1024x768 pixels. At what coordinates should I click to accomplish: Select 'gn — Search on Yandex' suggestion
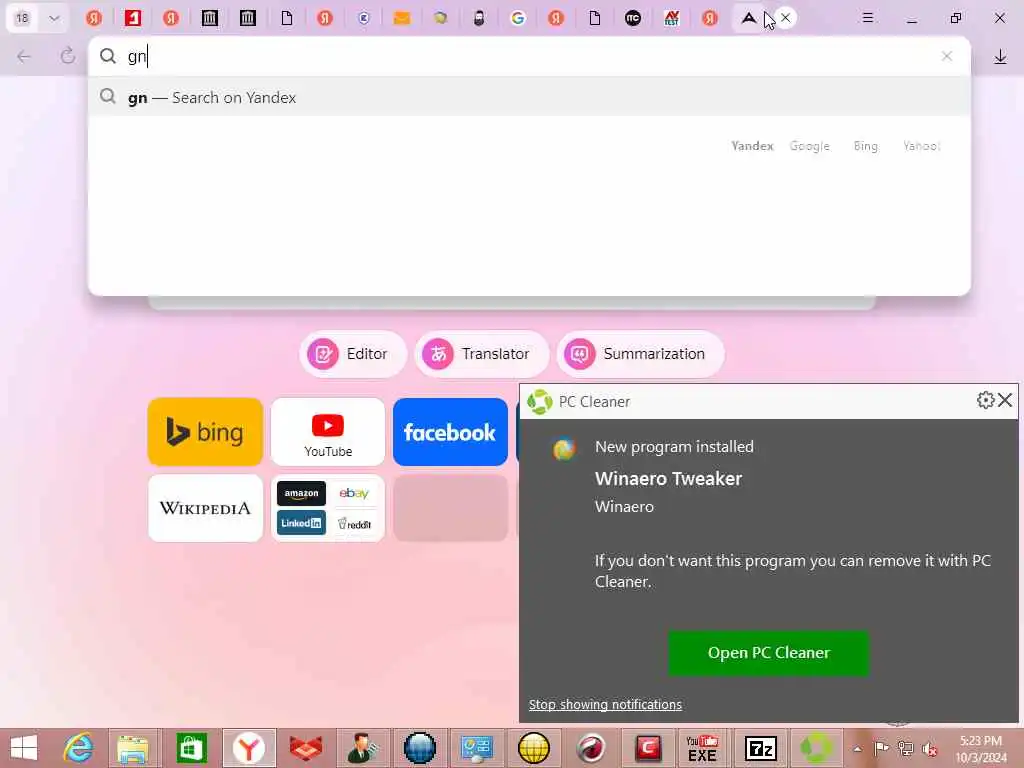click(x=529, y=97)
